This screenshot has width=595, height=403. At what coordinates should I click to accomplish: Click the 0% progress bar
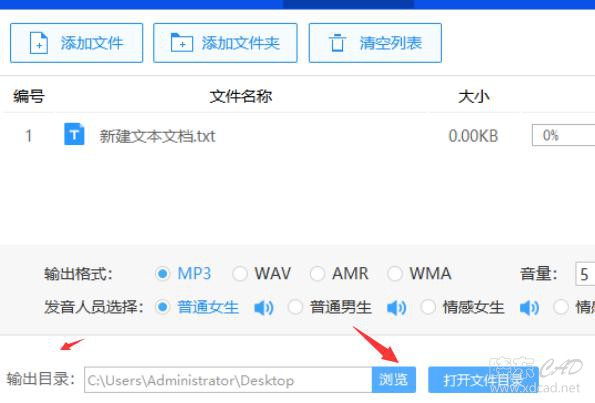564,135
